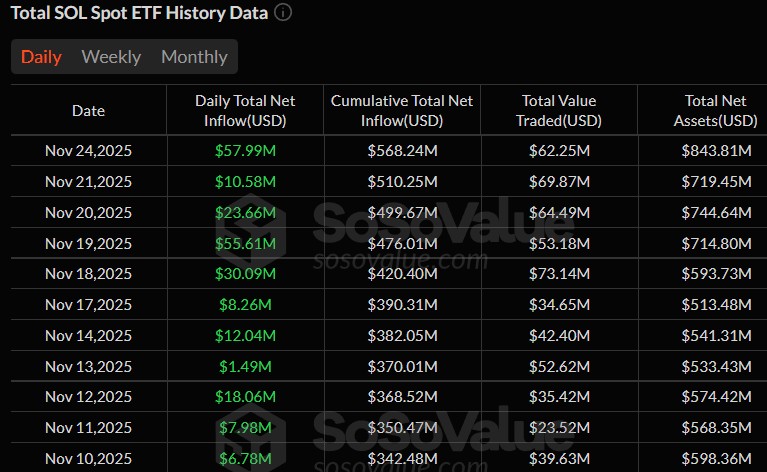Click the $541.31M net assets cell

click(x=717, y=336)
